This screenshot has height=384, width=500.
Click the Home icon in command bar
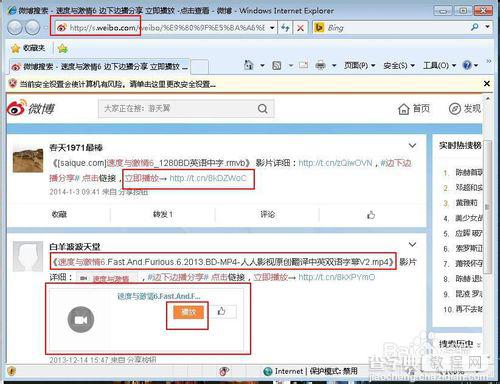249,65
